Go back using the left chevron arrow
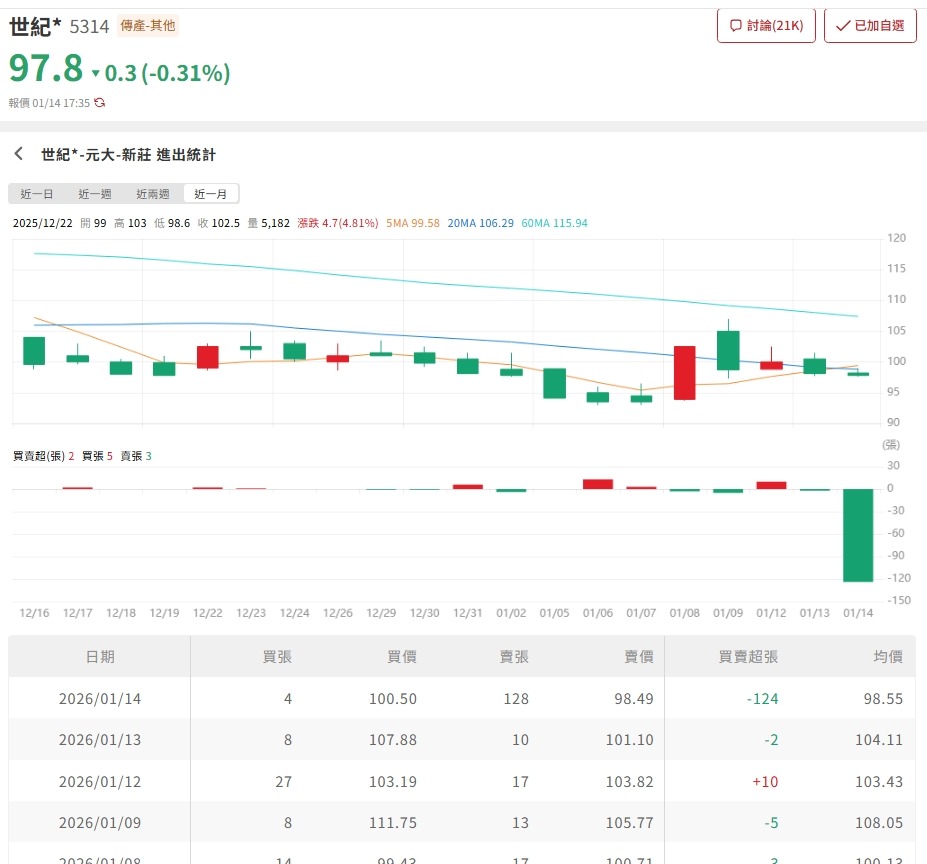Screen dimensions: 927x864 point(18,154)
